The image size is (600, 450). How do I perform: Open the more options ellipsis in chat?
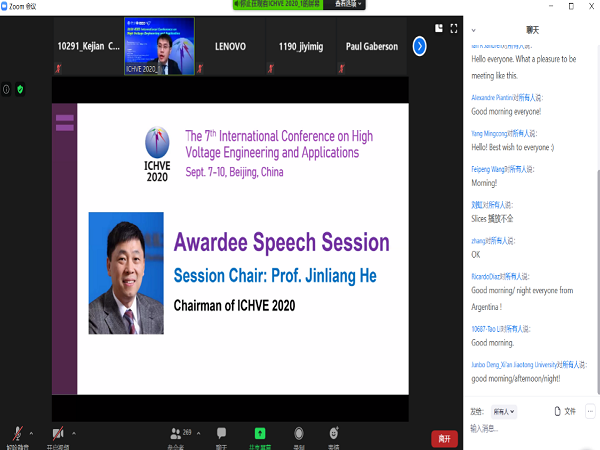pyautogui.click(x=590, y=411)
